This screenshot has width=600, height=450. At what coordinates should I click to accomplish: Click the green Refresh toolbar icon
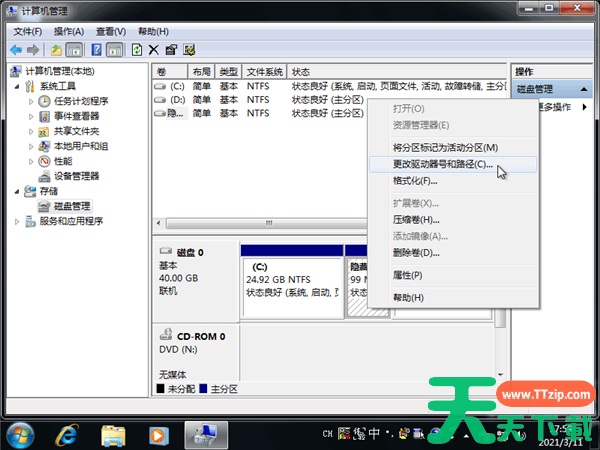(136, 49)
